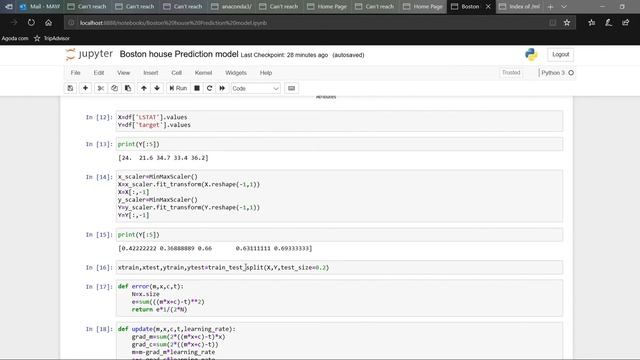Open the Agoda.com favorites link
The image size is (640, 360).
click(x=15, y=38)
